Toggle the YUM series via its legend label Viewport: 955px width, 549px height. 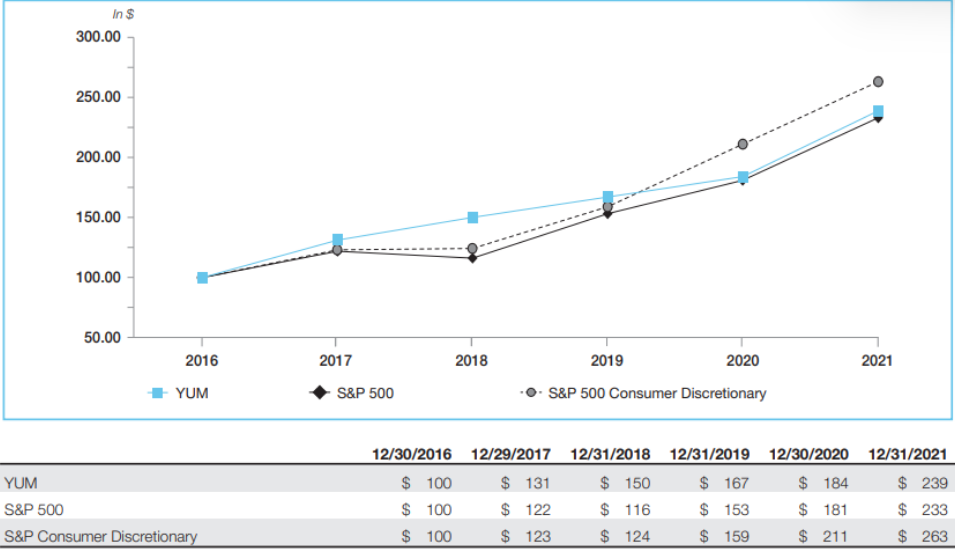coord(192,393)
